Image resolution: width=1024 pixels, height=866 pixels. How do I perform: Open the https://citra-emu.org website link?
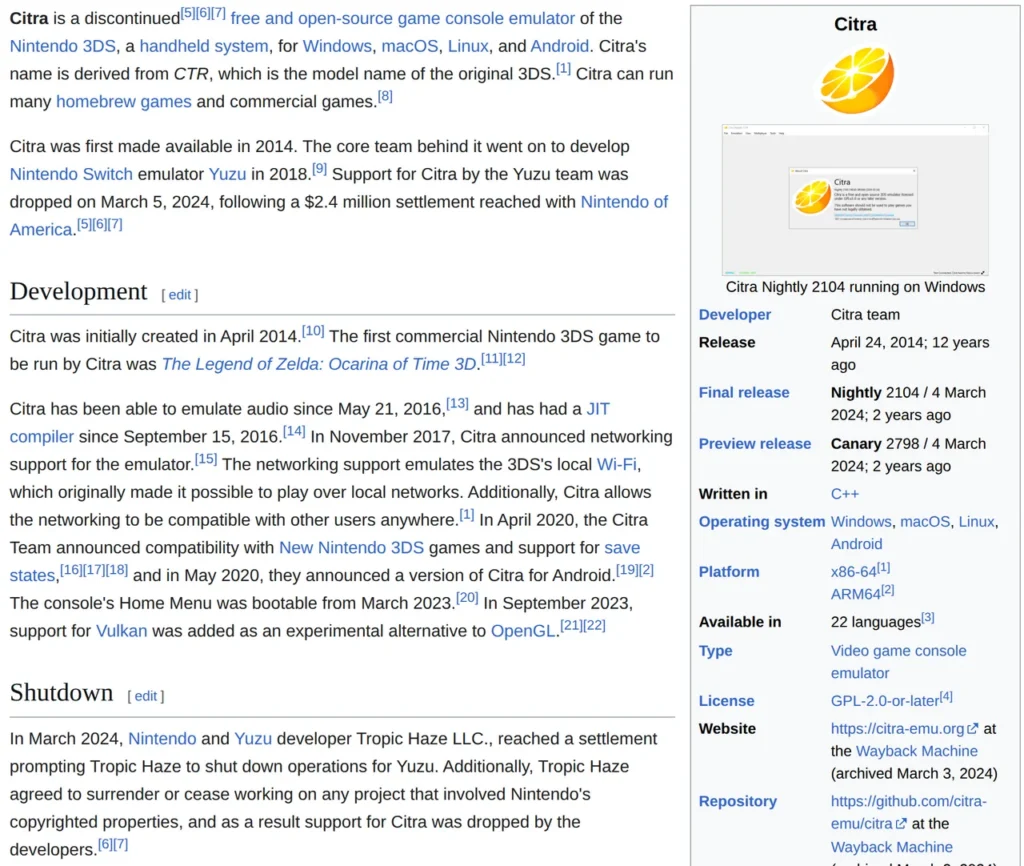897,729
